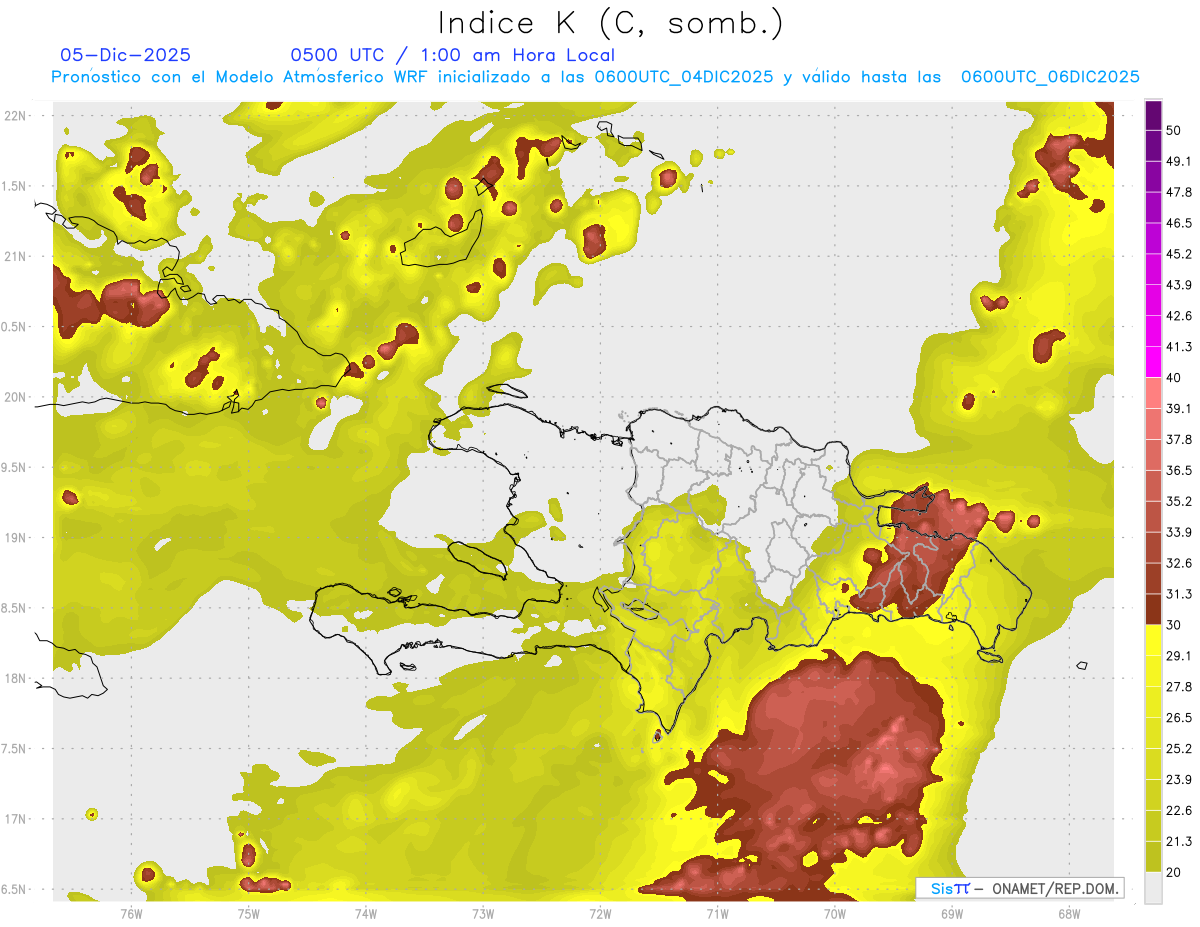
Task: Click the colorbar value '33.9'
Action: (x=1179, y=532)
